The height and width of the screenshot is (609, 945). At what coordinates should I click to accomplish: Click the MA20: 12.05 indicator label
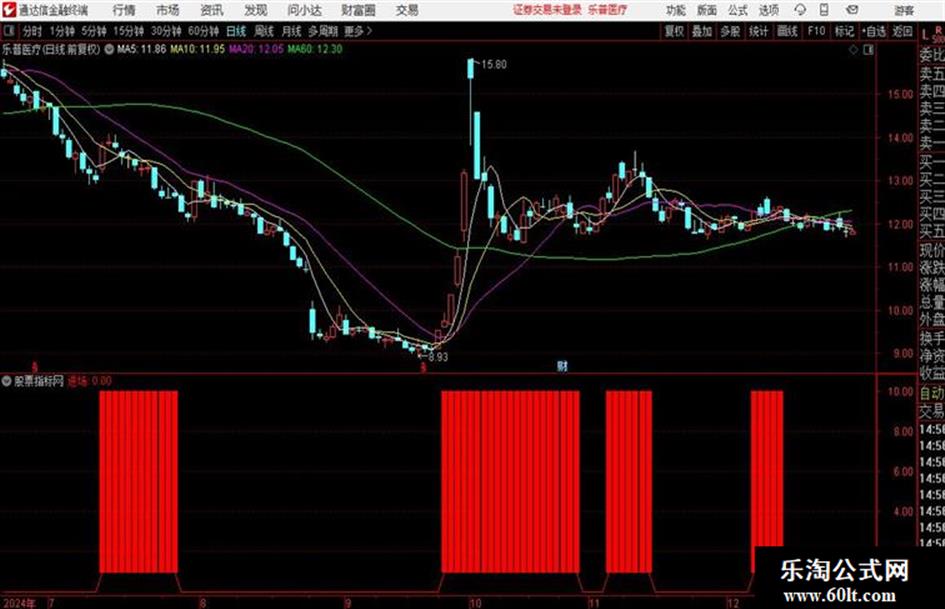tap(256, 49)
